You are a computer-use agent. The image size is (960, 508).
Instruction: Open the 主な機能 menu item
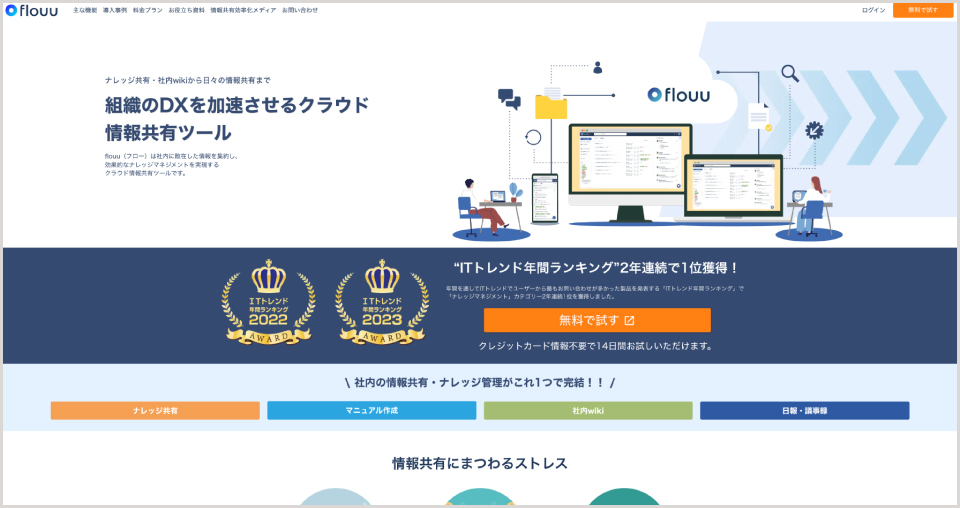click(x=85, y=10)
